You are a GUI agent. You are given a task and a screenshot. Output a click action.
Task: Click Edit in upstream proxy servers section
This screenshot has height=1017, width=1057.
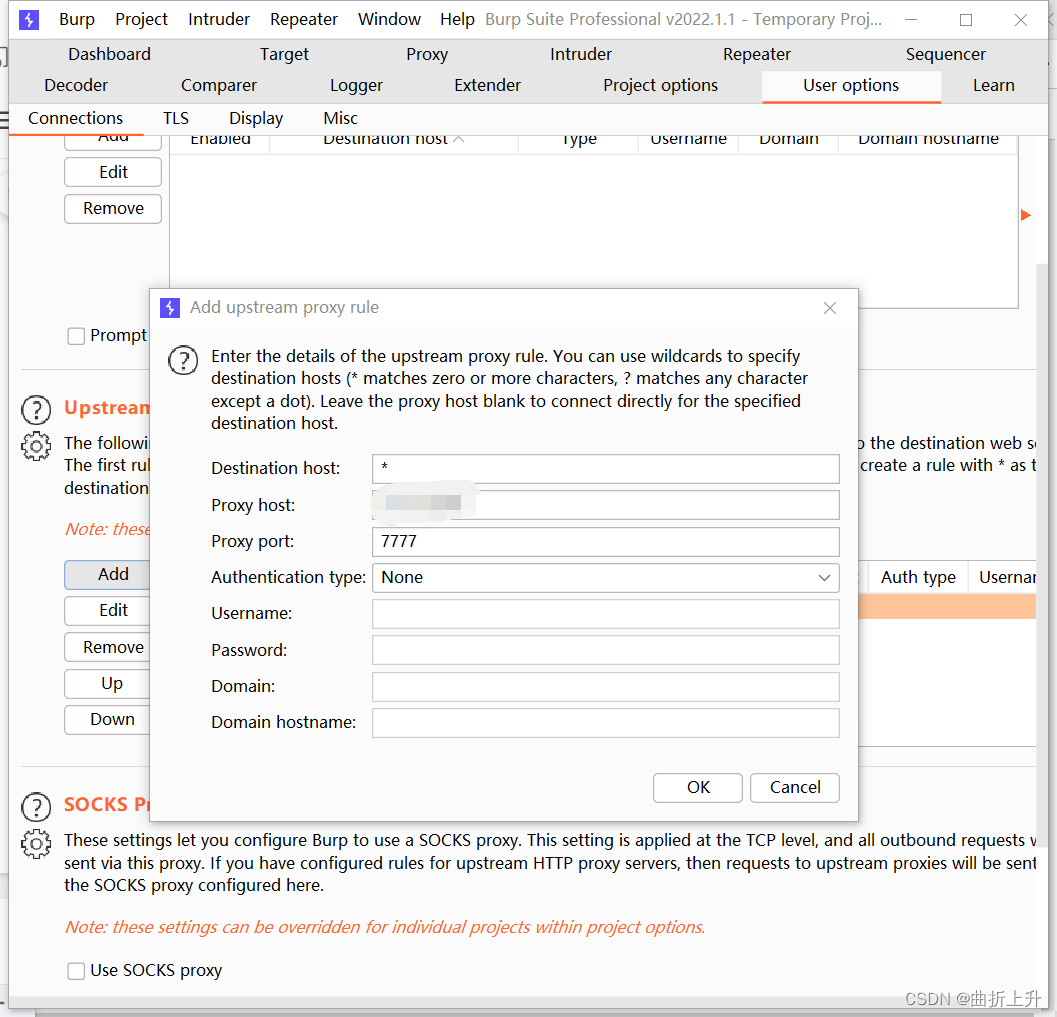click(x=107, y=611)
